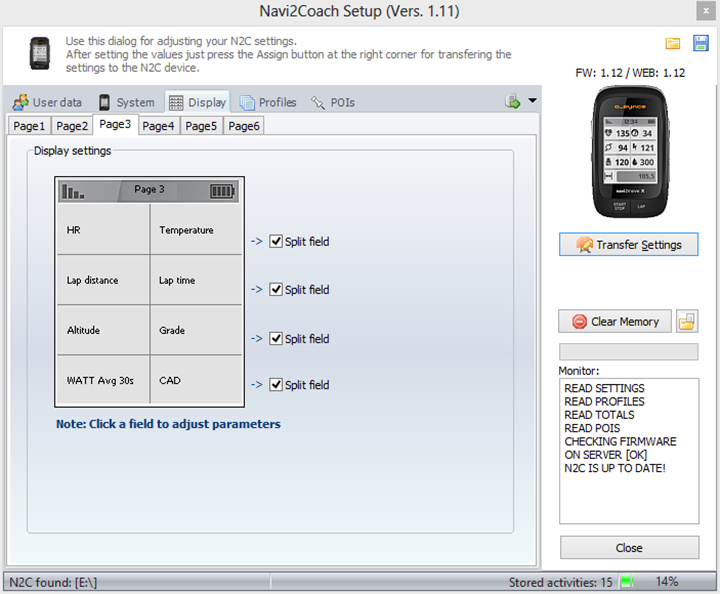Close the Navi2Coach Setup window
This screenshot has width=720, height=594.
pos(705,11)
